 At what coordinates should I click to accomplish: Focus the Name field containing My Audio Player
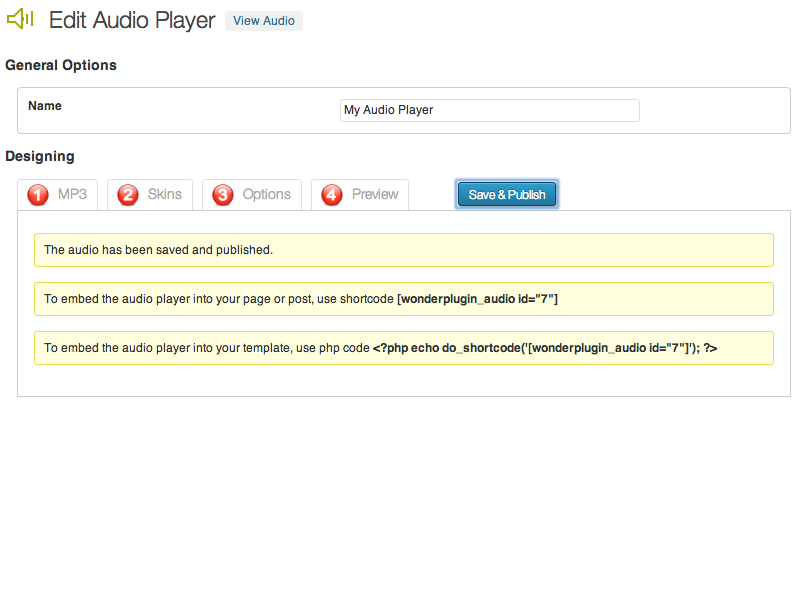coord(489,110)
